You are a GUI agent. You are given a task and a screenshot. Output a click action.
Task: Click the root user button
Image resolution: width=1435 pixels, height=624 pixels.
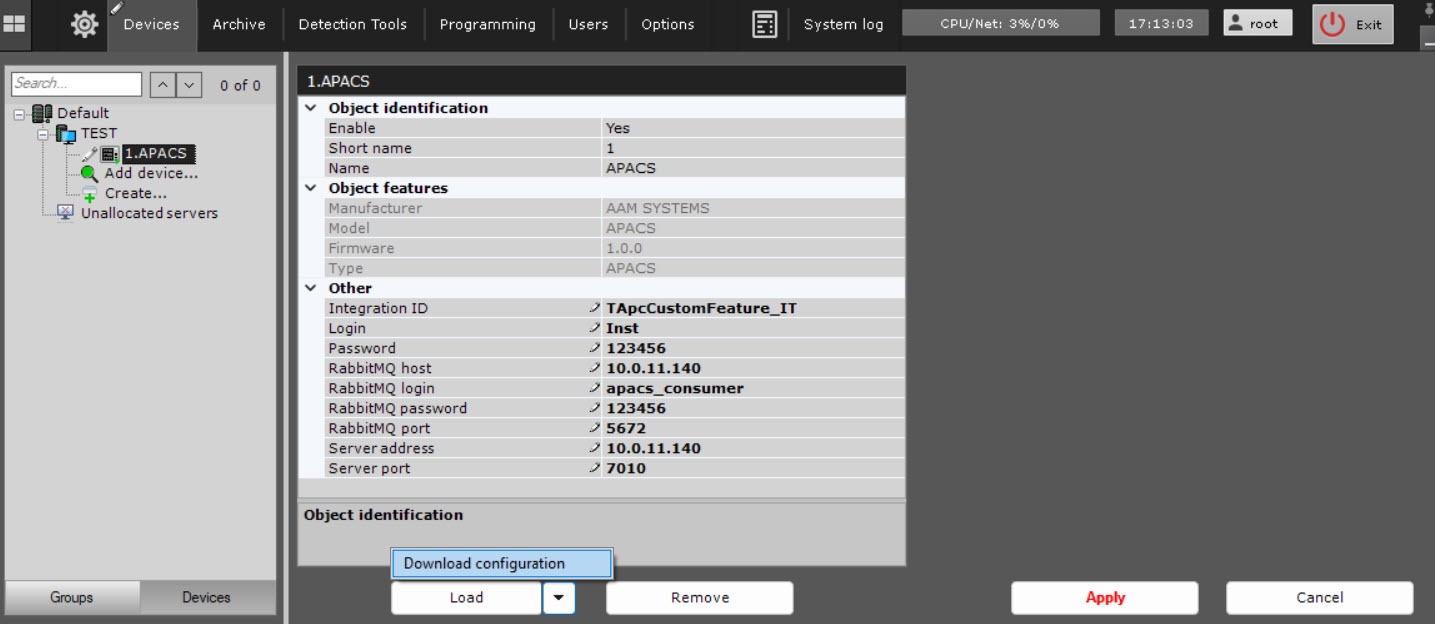tap(1257, 24)
